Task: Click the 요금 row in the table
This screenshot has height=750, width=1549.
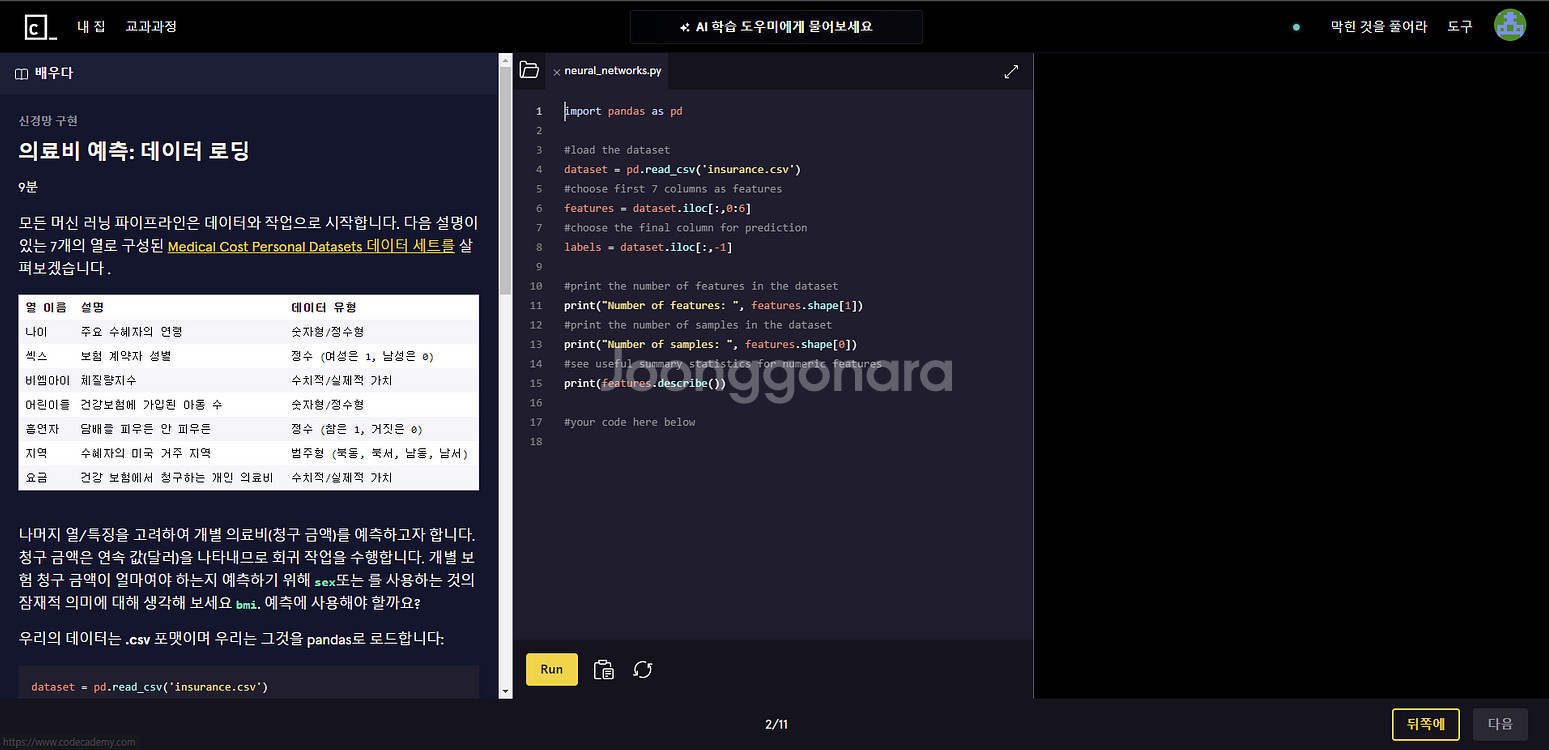Action: coord(249,478)
